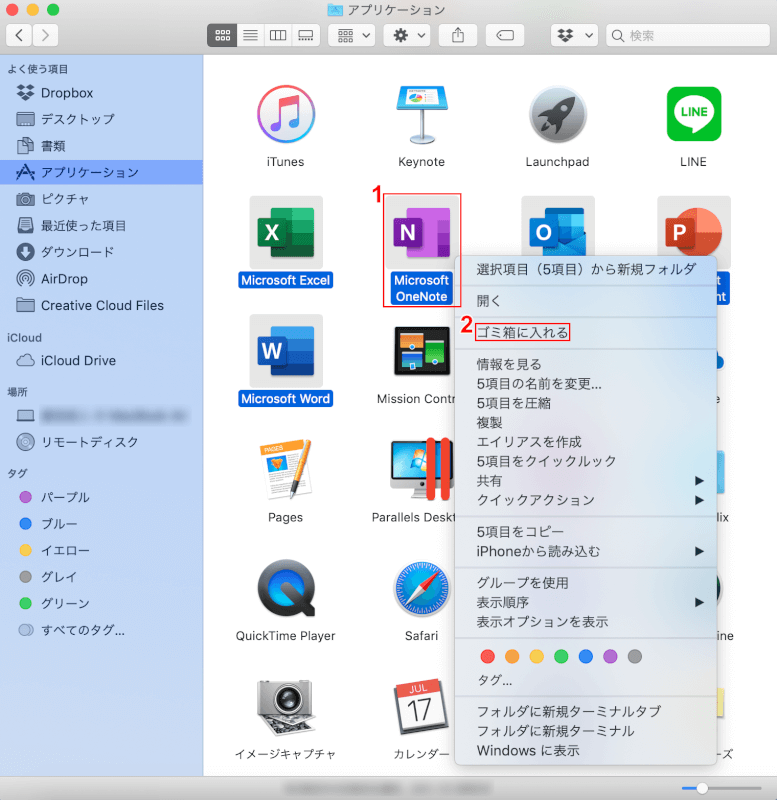Image resolution: width=777 pixels, height=800 pixels.
Task: Choose 表示オプションを表示 menu item
Action: tap(585, 622)
